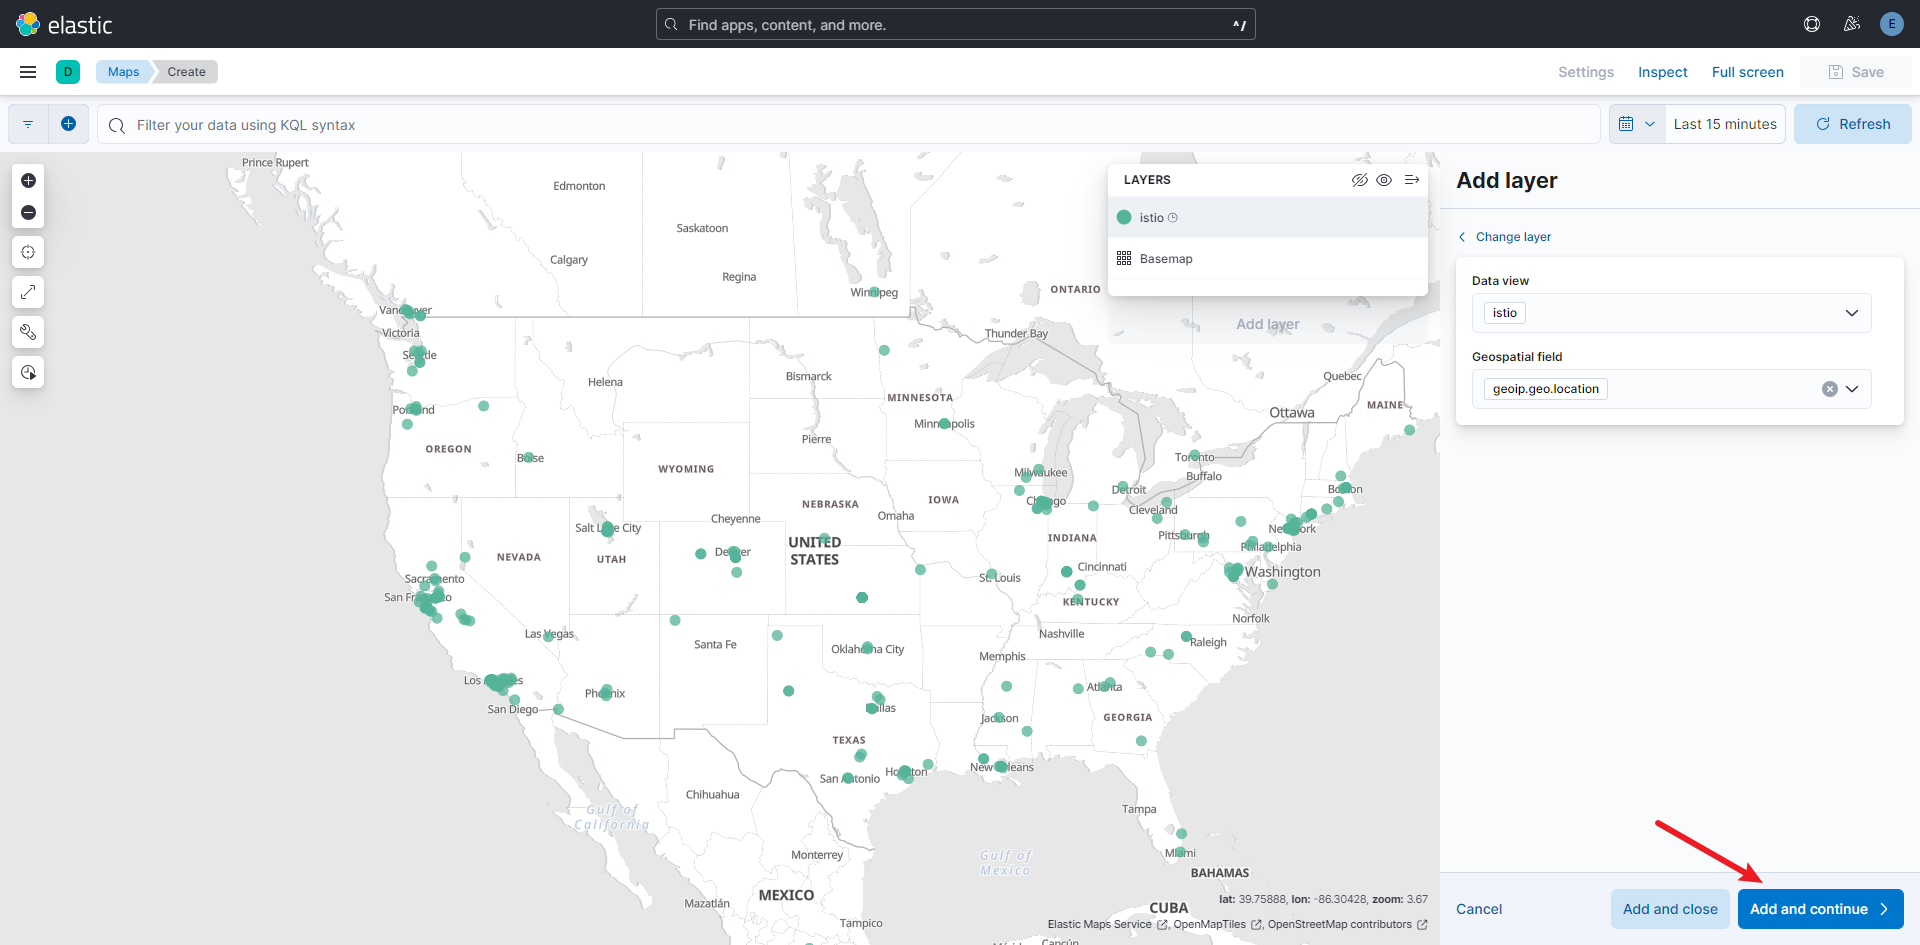Add a filter with the plus icon
Viewport: 1920px width, 945px height.
[x=69, y=123]
